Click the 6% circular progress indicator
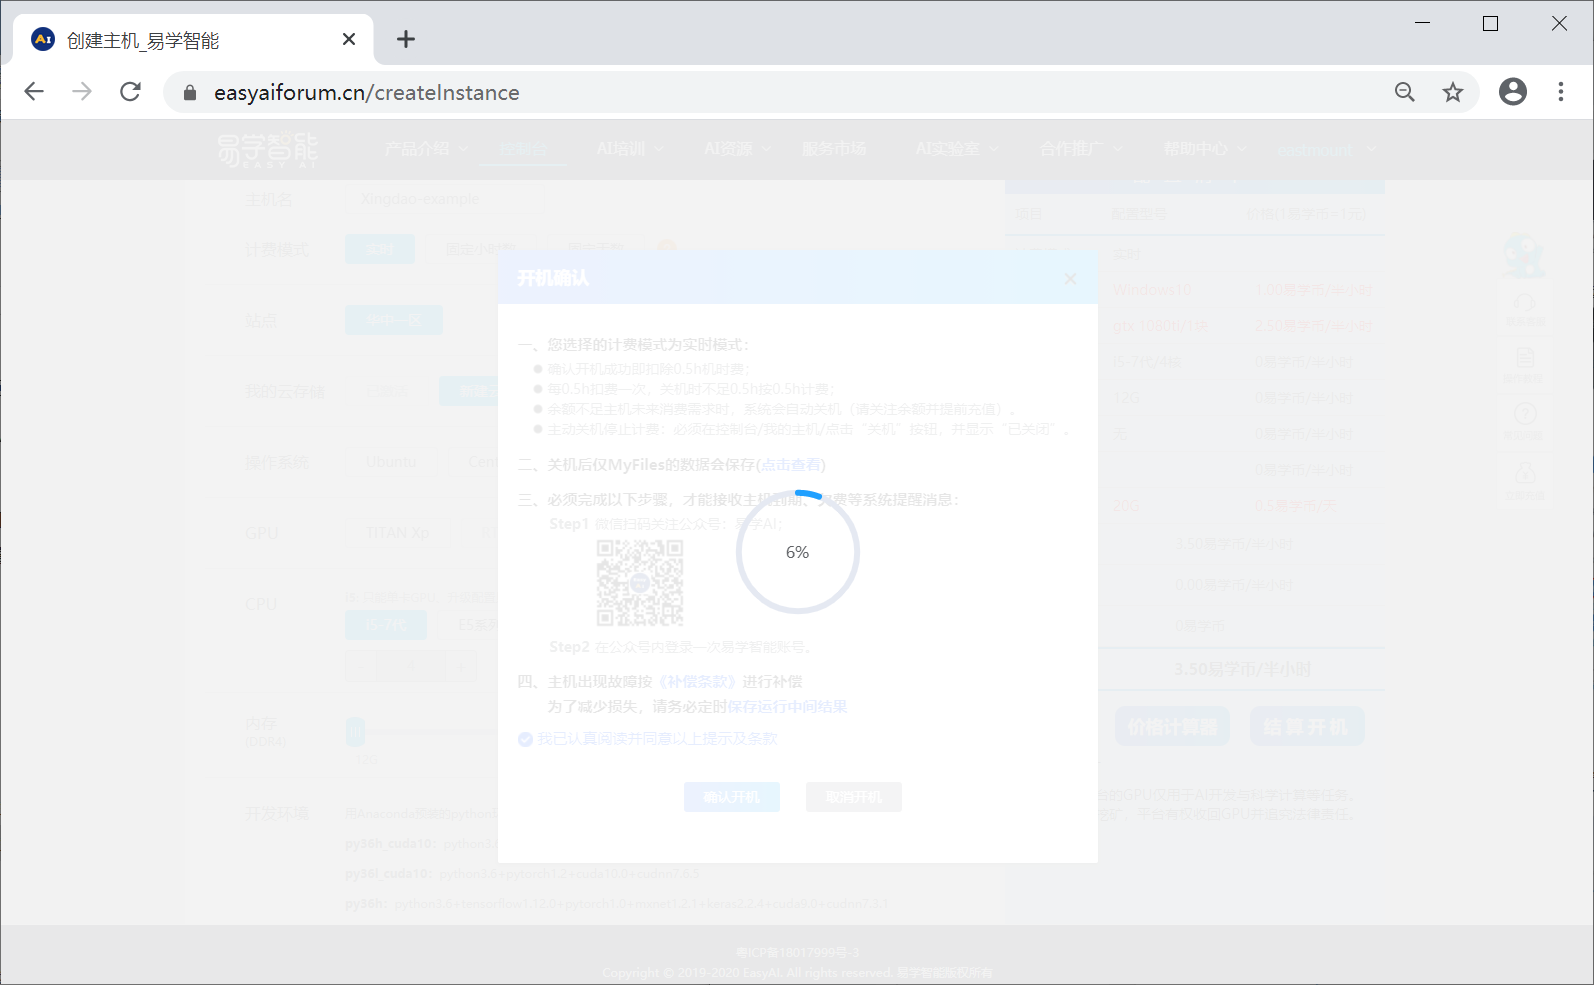Image resolution: width=1594 pixels, height=985 pixels. tap(797, 552)
